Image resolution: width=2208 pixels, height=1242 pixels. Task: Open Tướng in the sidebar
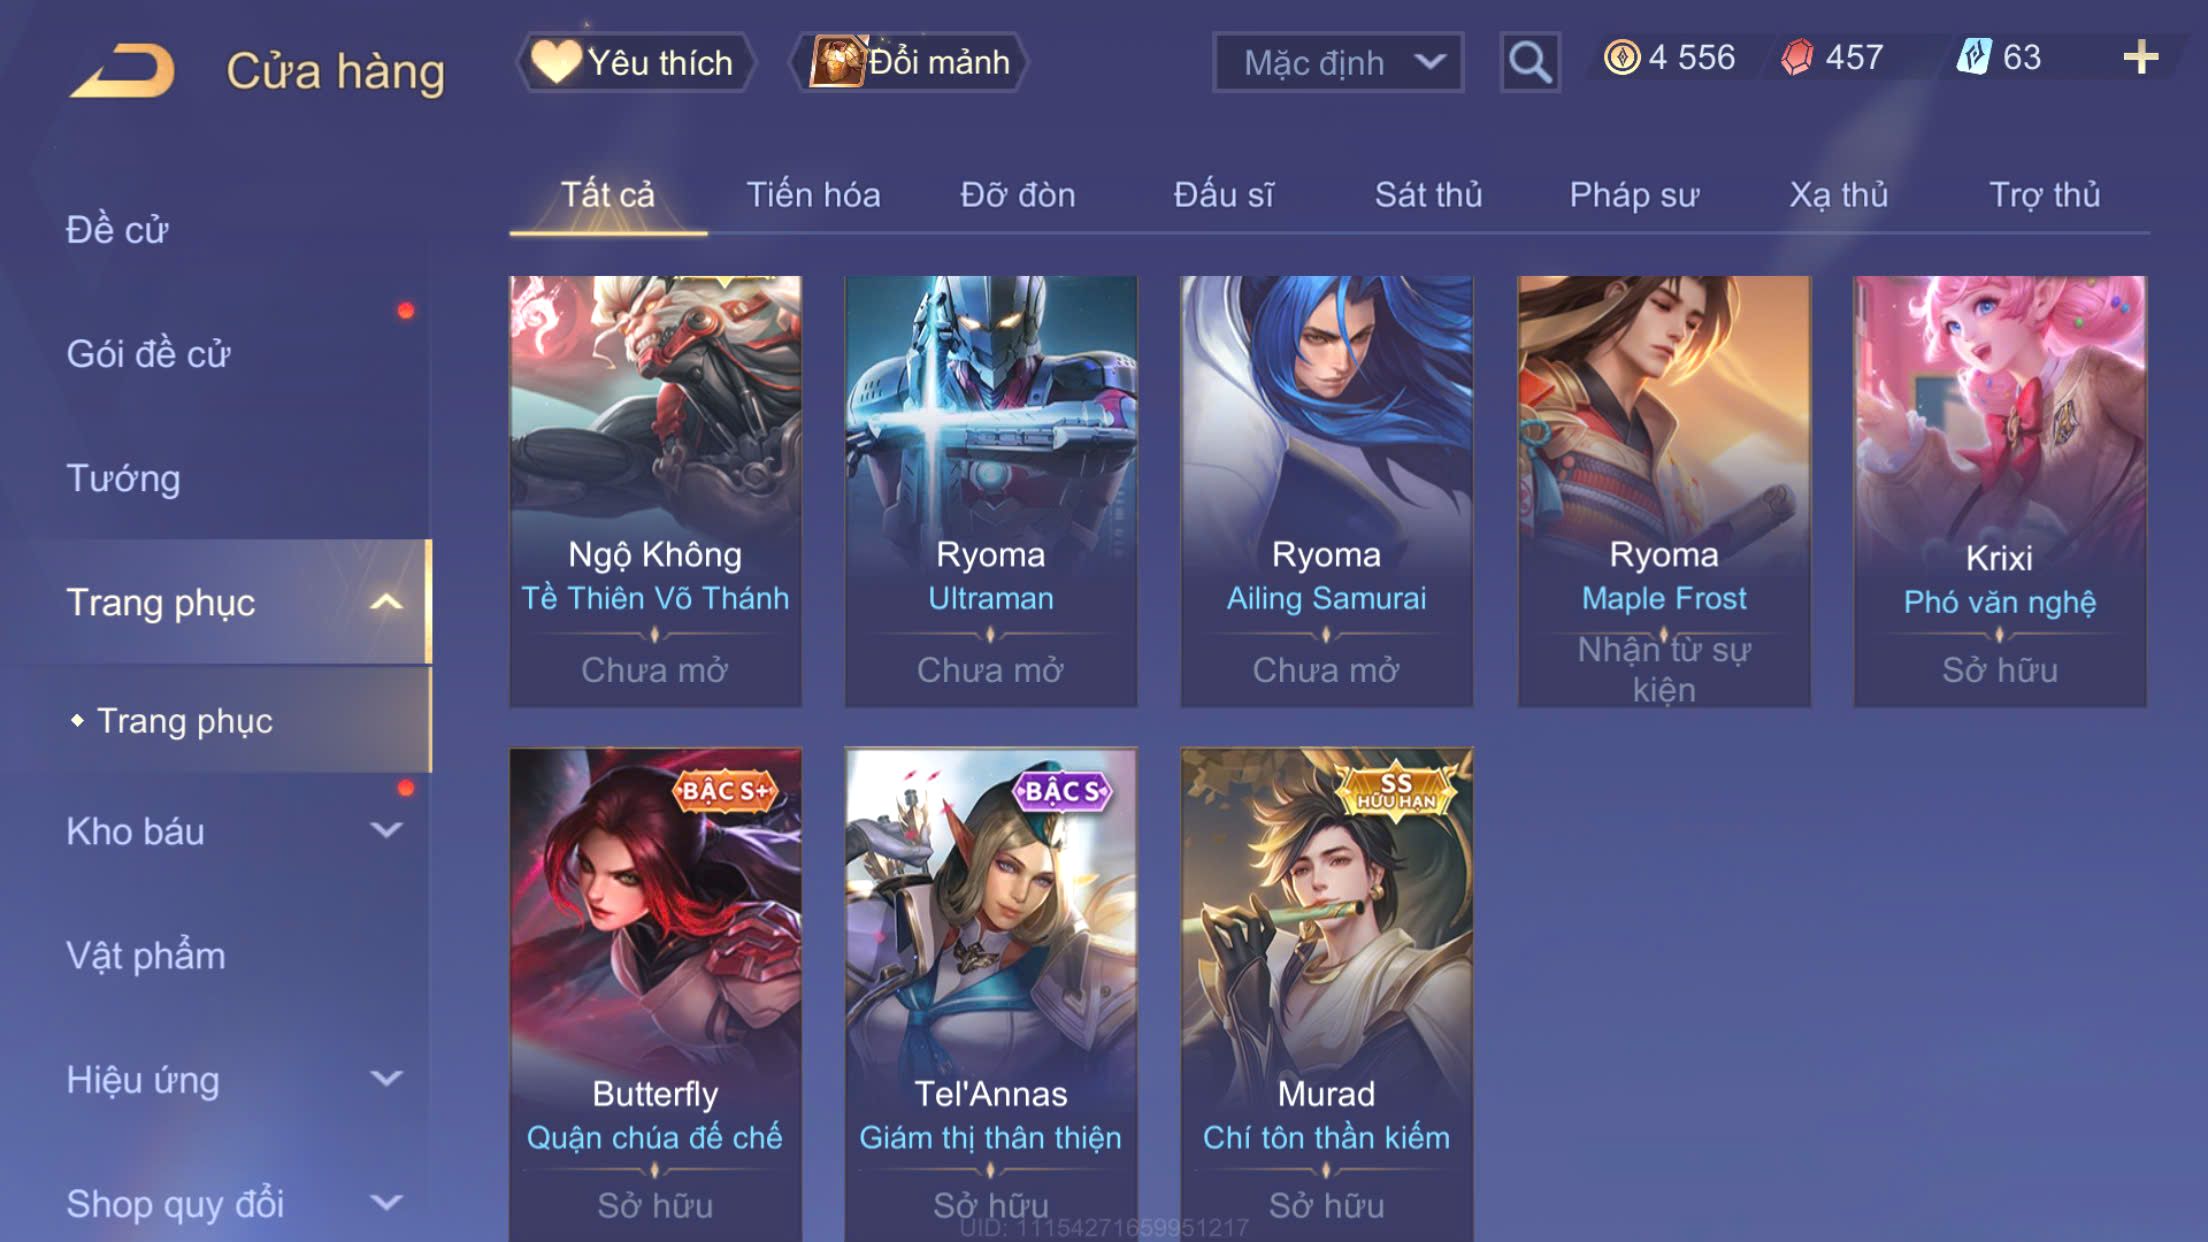[123, 478]
